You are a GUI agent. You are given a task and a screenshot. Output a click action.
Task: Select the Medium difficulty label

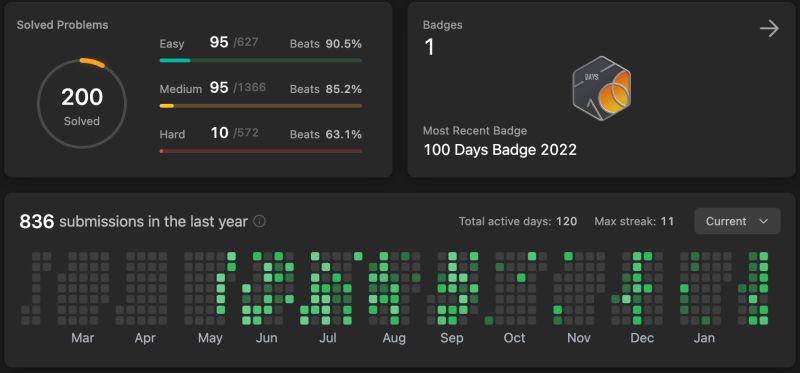181,89
